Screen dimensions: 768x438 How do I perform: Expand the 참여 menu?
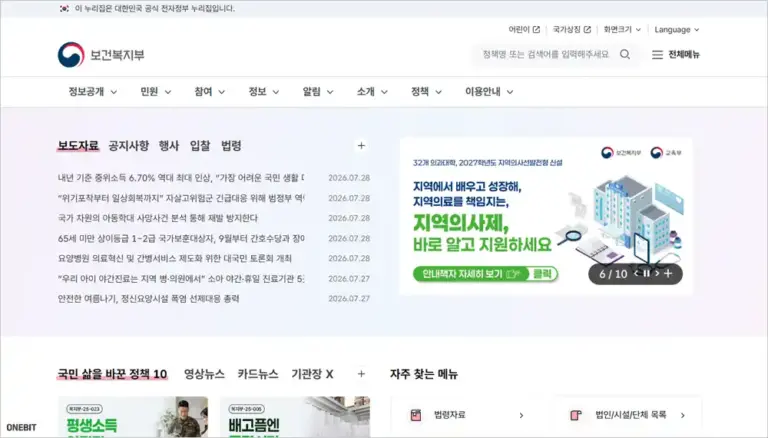[210, 92]
